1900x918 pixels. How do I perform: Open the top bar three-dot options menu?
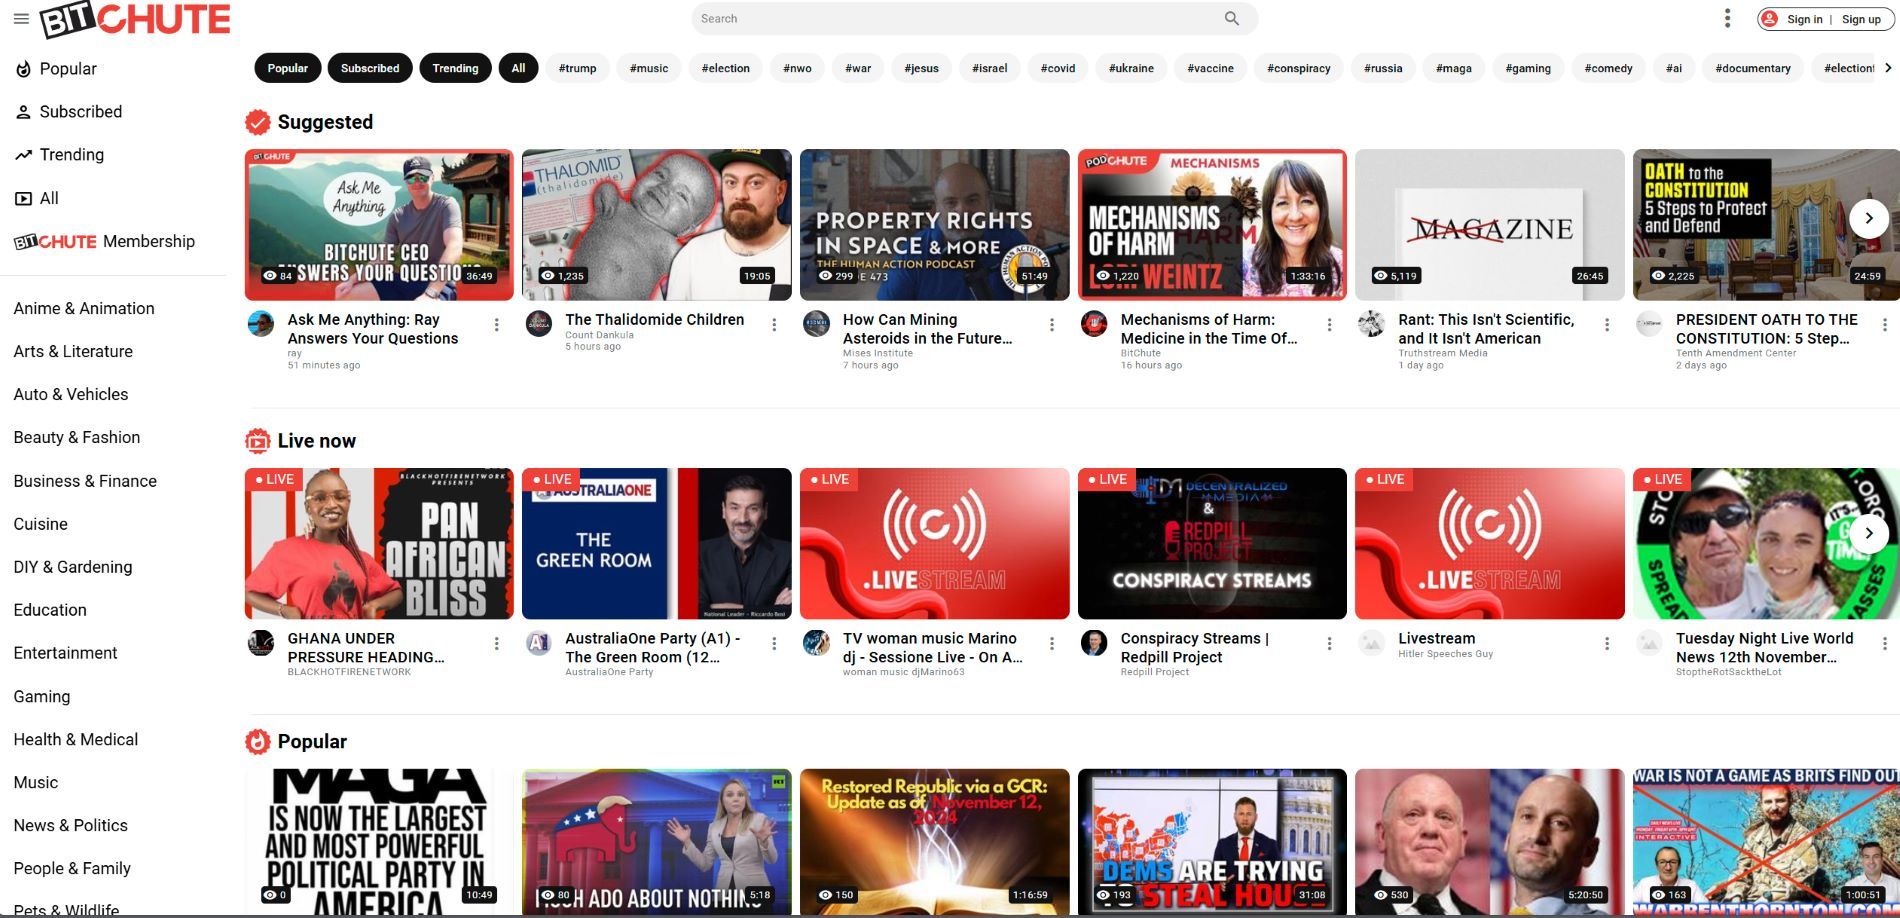tap(1727, 19)
